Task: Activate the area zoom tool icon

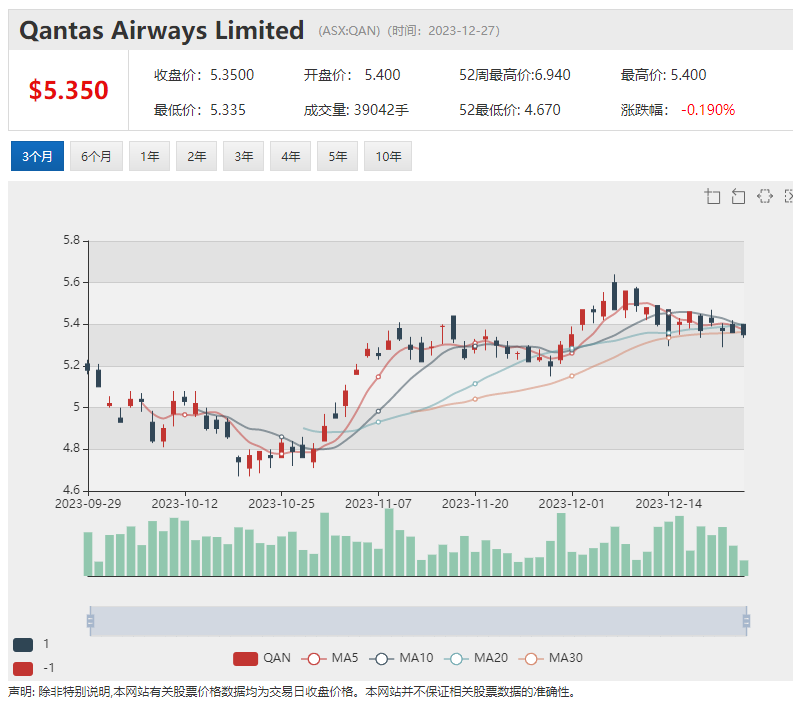Action: click(x=713, y=196)
